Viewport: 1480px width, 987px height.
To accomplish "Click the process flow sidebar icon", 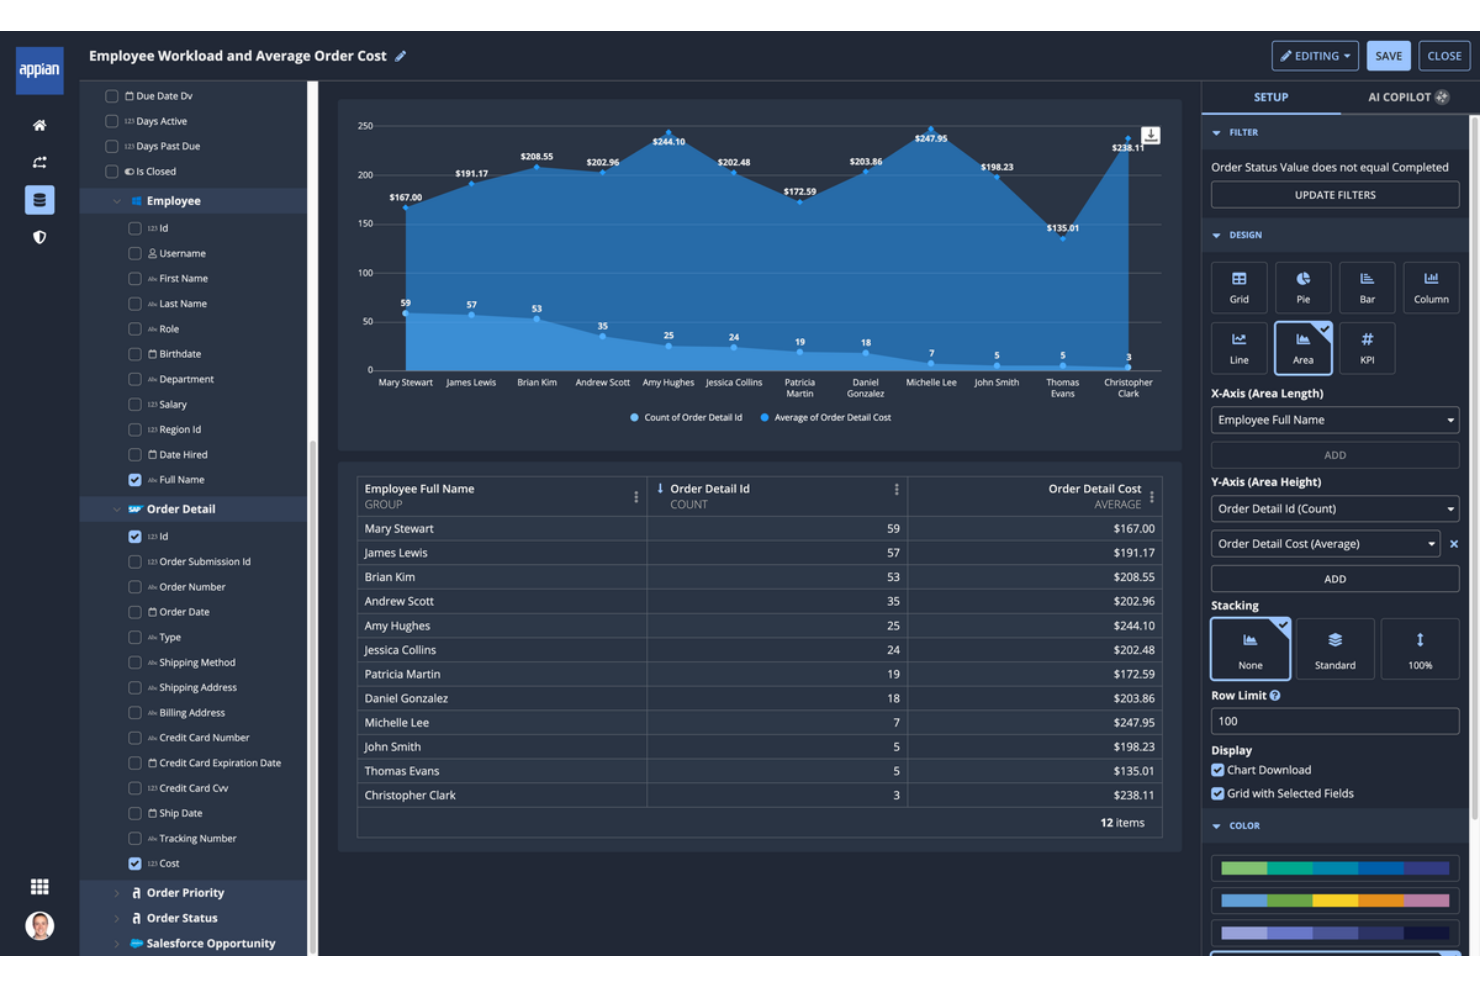I will 39,162.
